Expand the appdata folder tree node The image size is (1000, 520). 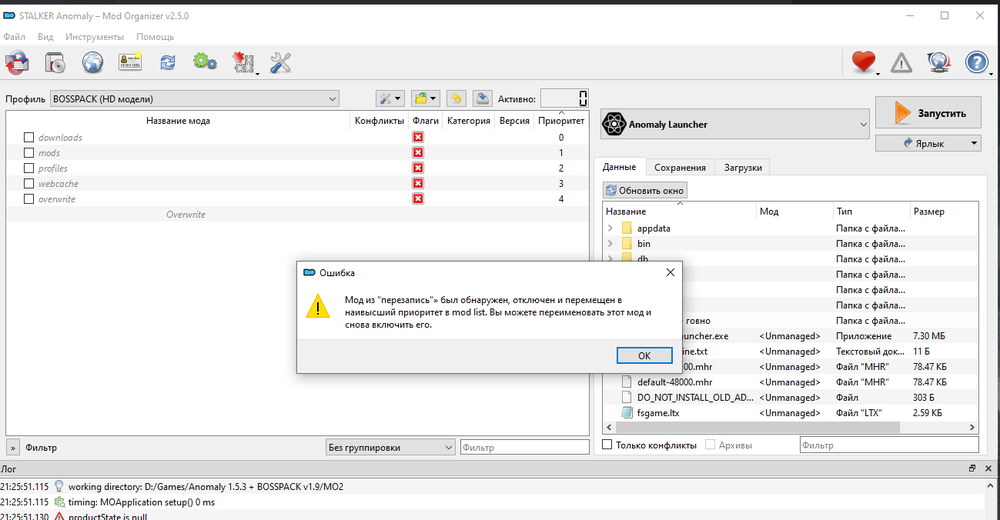tap(610, 229)
